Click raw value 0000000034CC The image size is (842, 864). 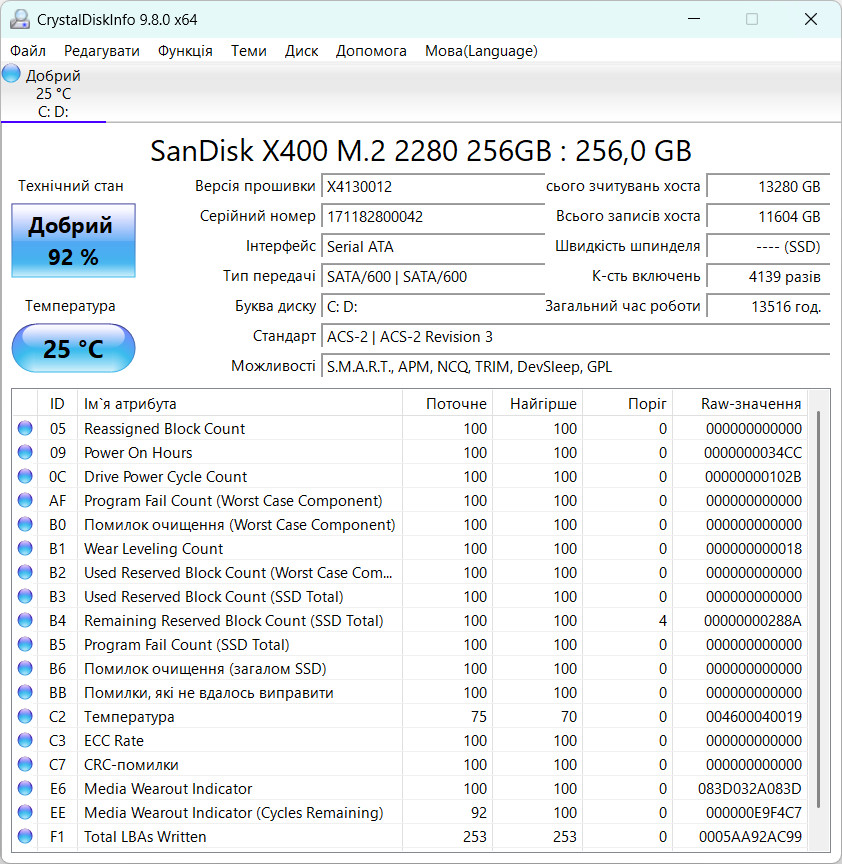(x=753, y=453)
